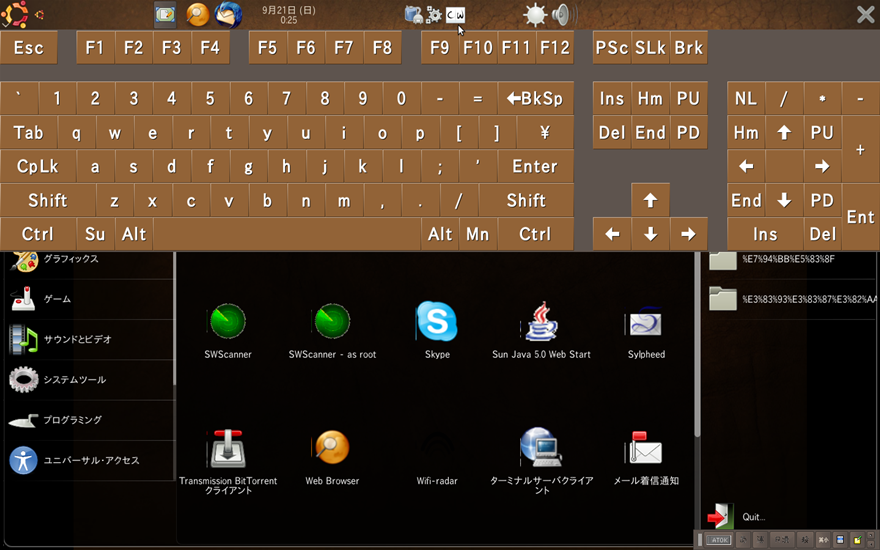The width and height of the screenshot is (880, 550).
Task: Click the volume speaker icon
Action: point(561,14)
